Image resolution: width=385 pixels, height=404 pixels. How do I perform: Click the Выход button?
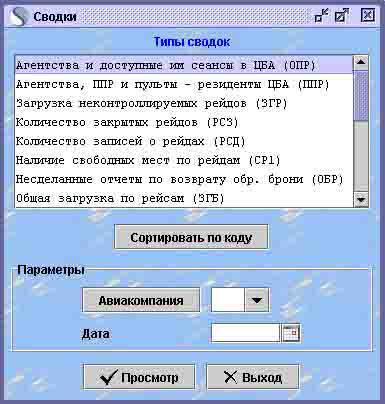[253, 377]
